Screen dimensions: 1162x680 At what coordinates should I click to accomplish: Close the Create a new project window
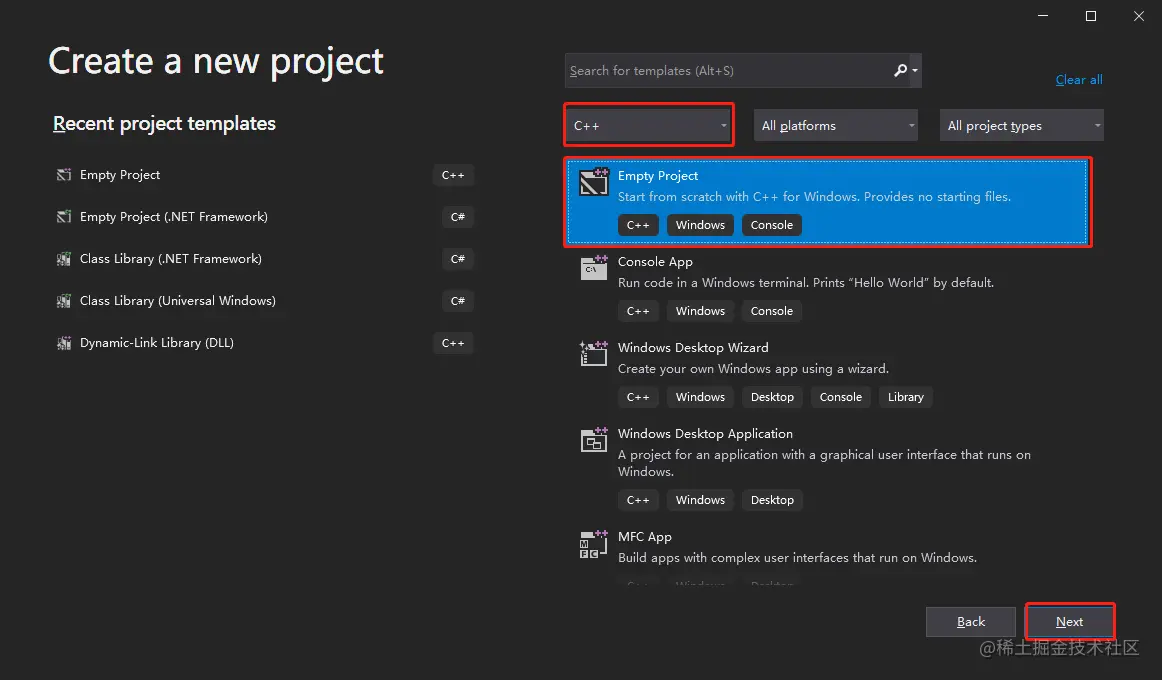coord(1139,16)
